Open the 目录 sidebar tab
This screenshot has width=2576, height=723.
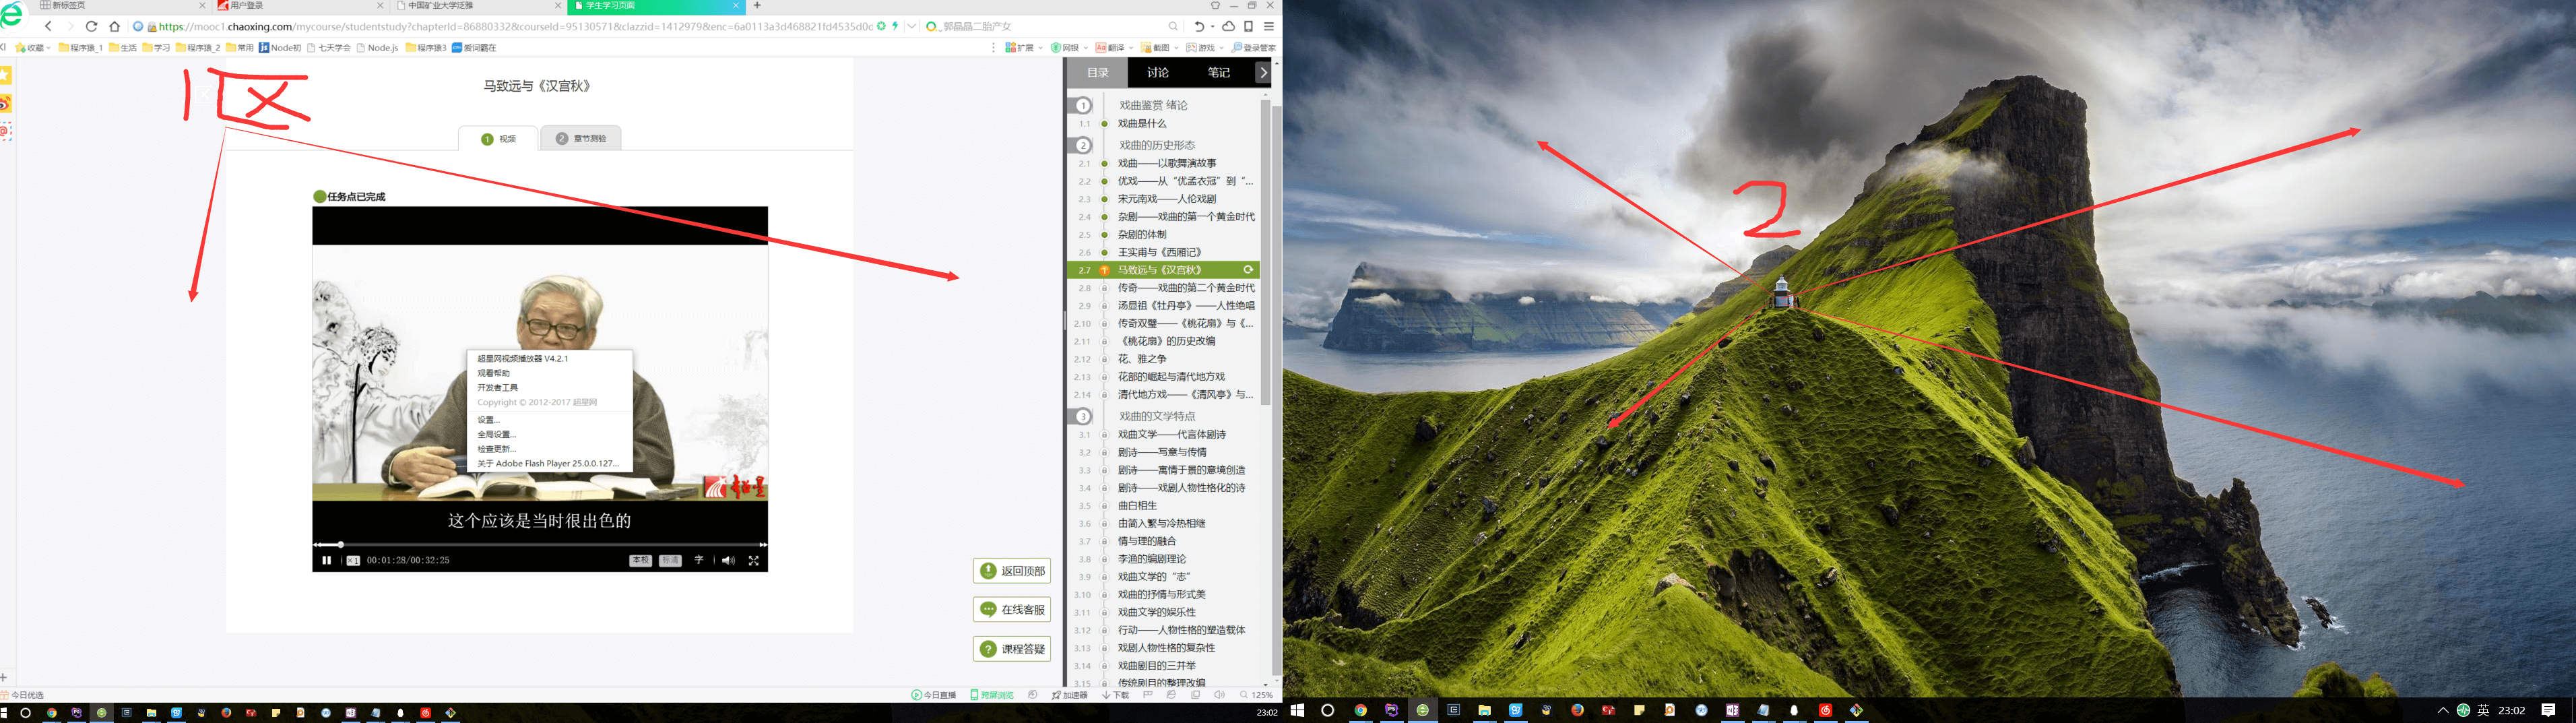click(1098, 72)
